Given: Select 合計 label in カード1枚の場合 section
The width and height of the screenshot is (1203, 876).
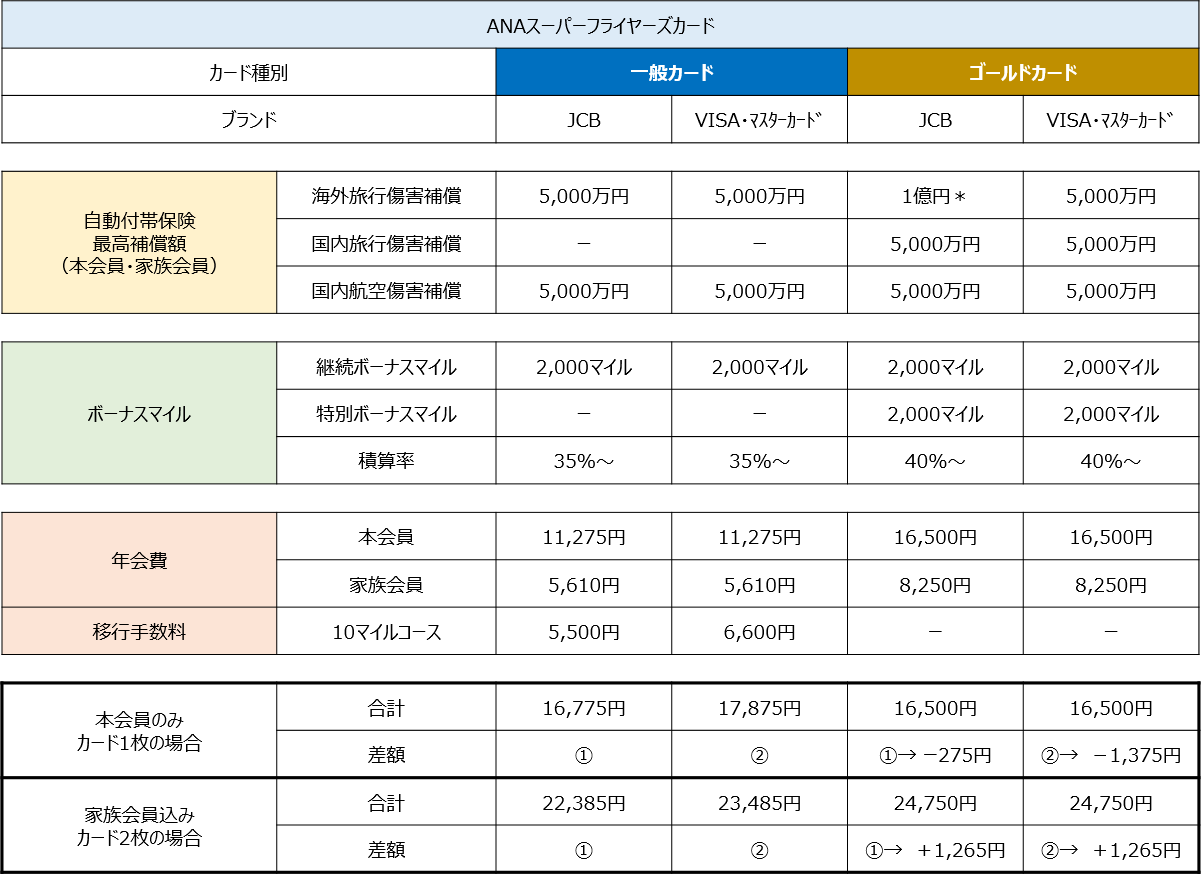Looking at the screenshot, I should [x=386, y=708].
